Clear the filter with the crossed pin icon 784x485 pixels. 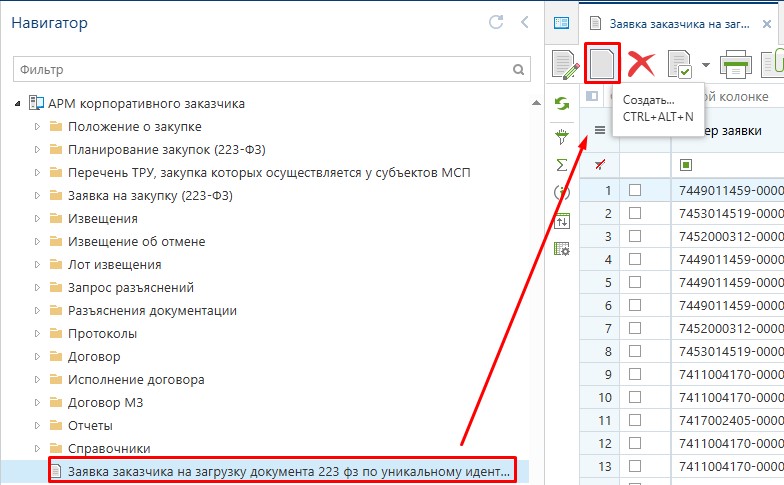[600, 164]
